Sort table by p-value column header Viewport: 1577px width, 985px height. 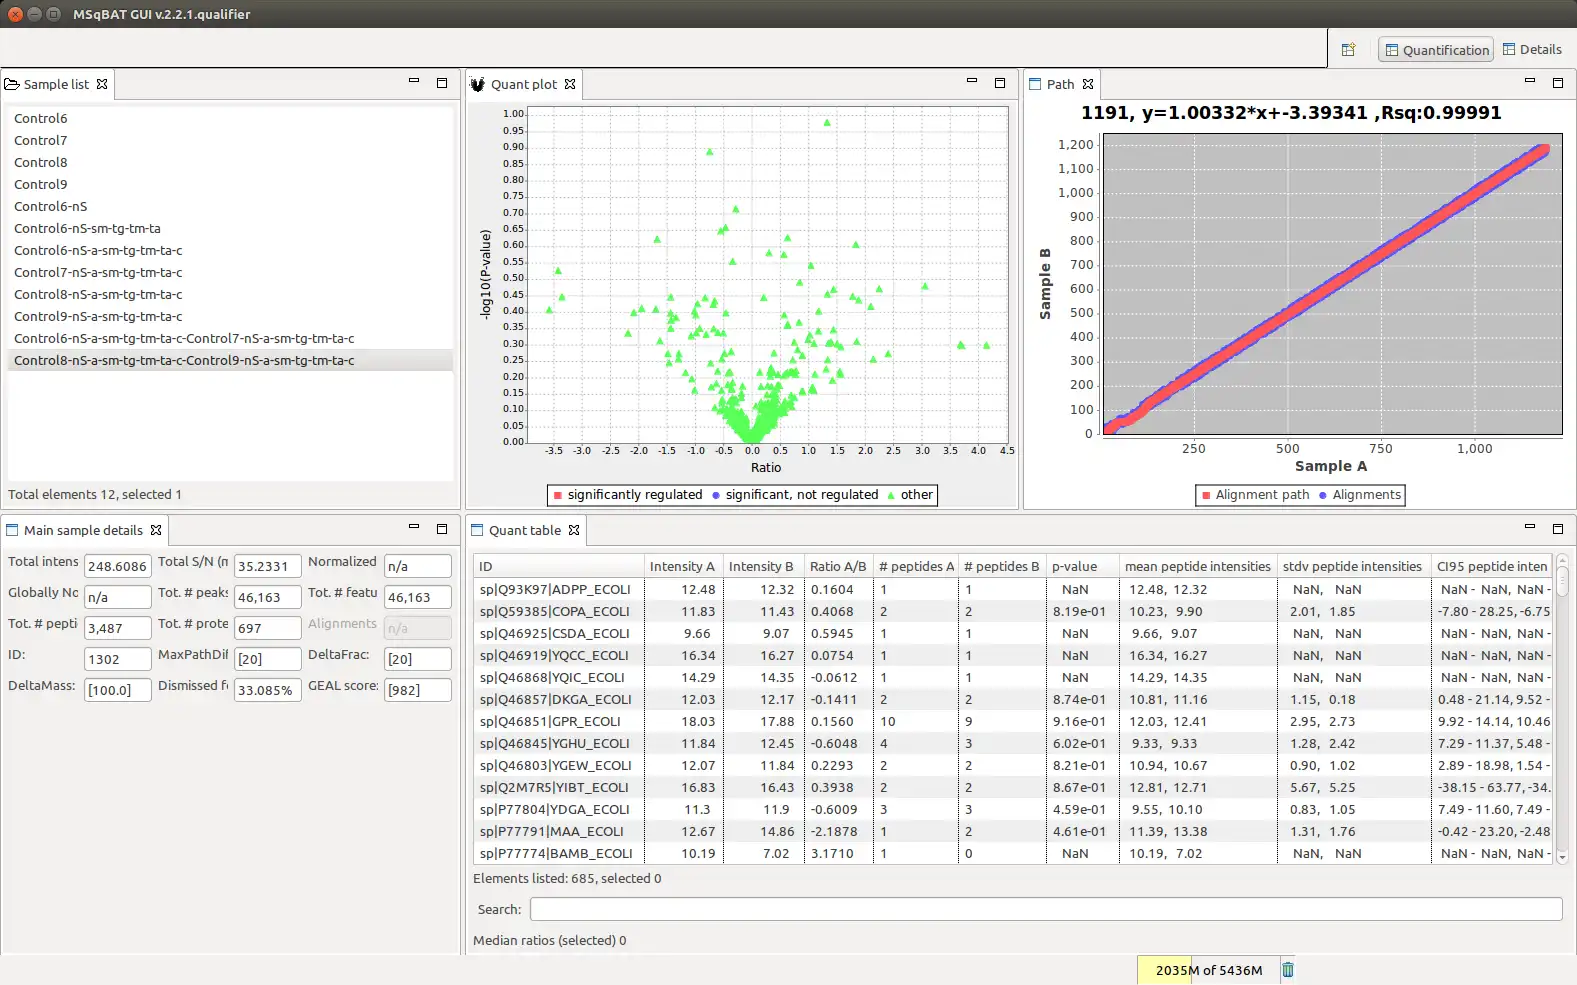[1074, 567]
